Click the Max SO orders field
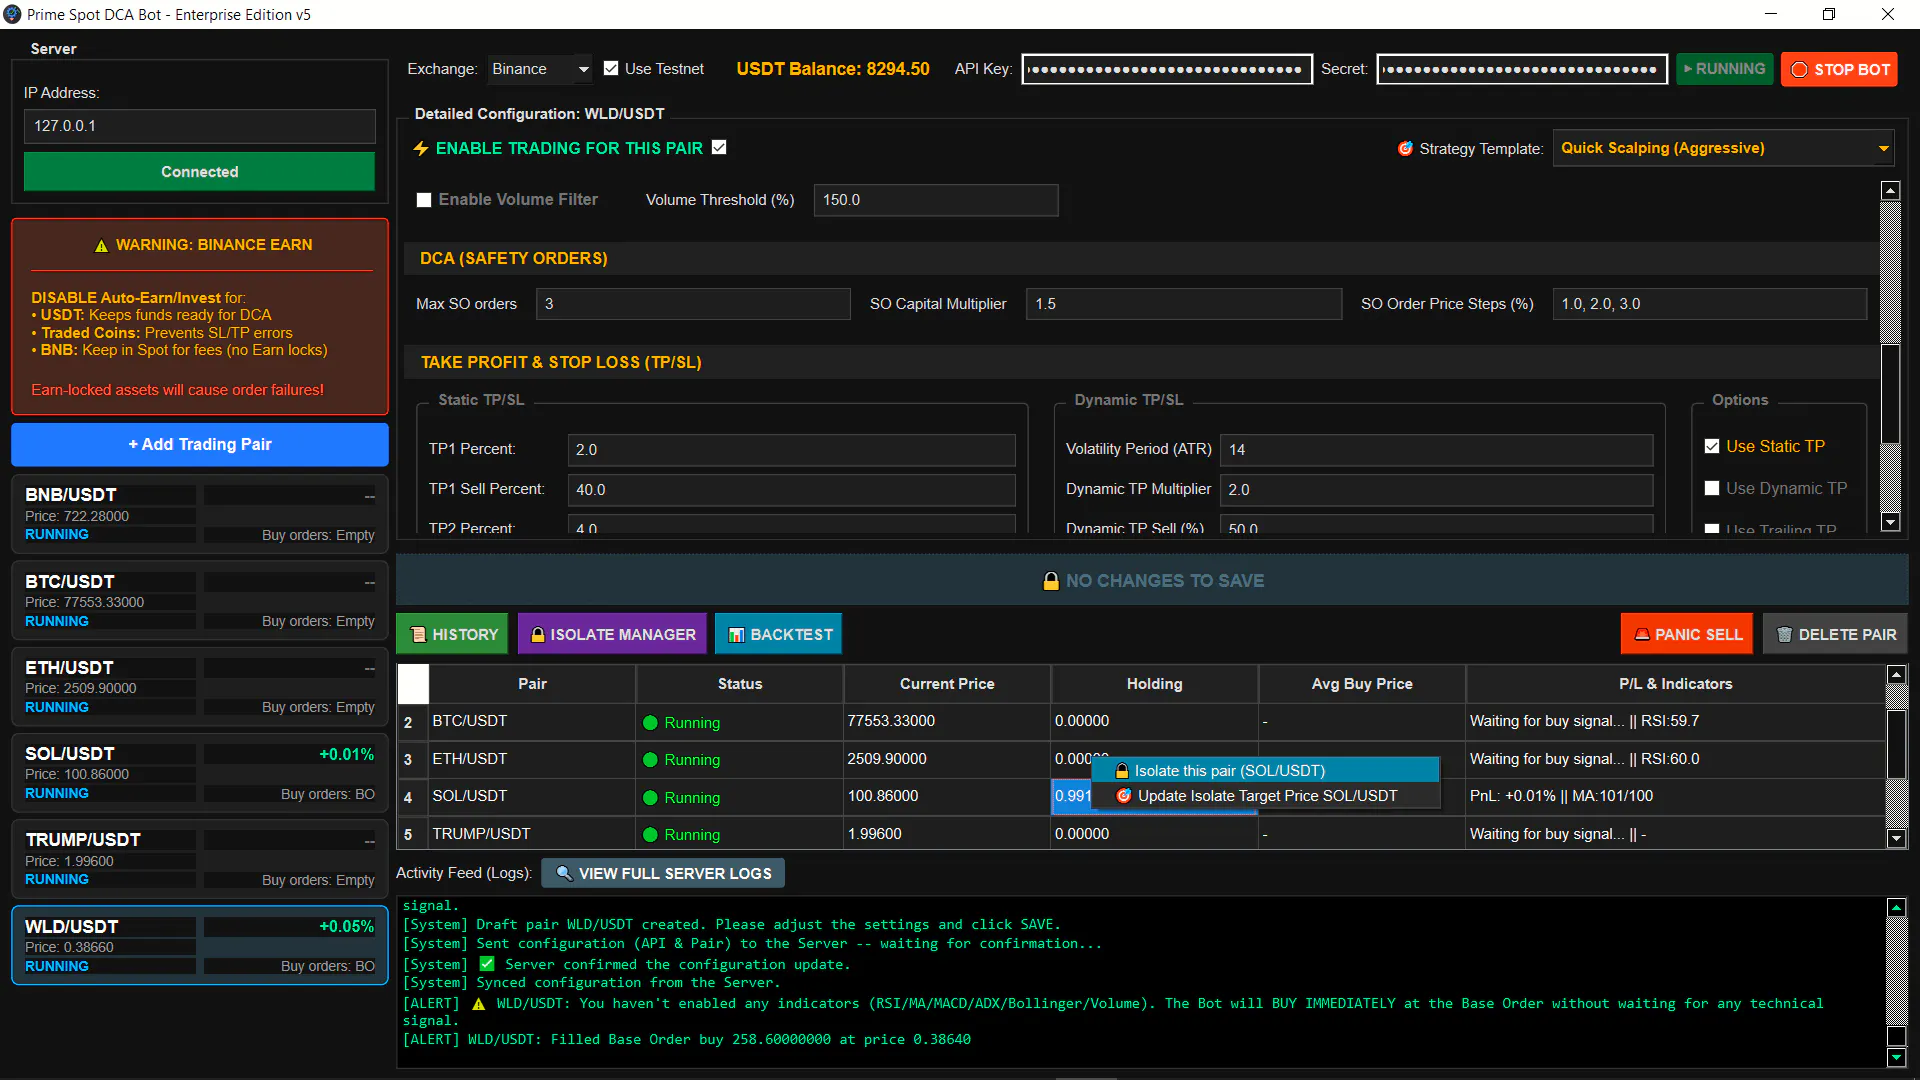 click(693, 304)
